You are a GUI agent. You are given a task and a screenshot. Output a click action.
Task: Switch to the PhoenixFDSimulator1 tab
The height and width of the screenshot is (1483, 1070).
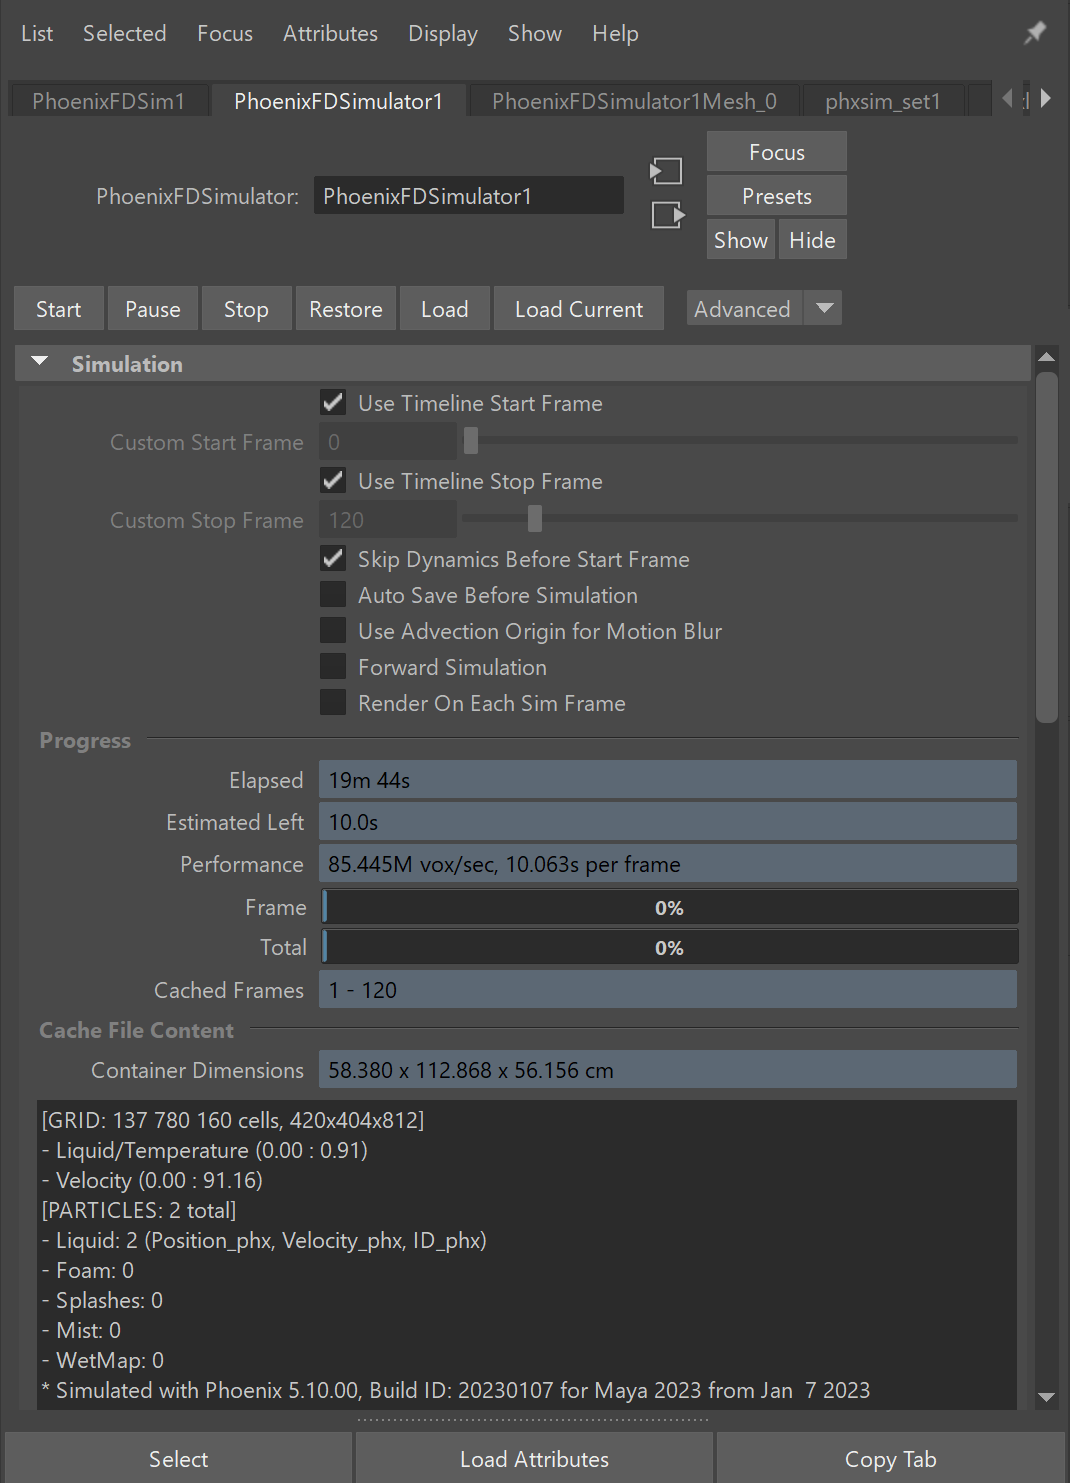pyautogui.click(x=339, y=101)
